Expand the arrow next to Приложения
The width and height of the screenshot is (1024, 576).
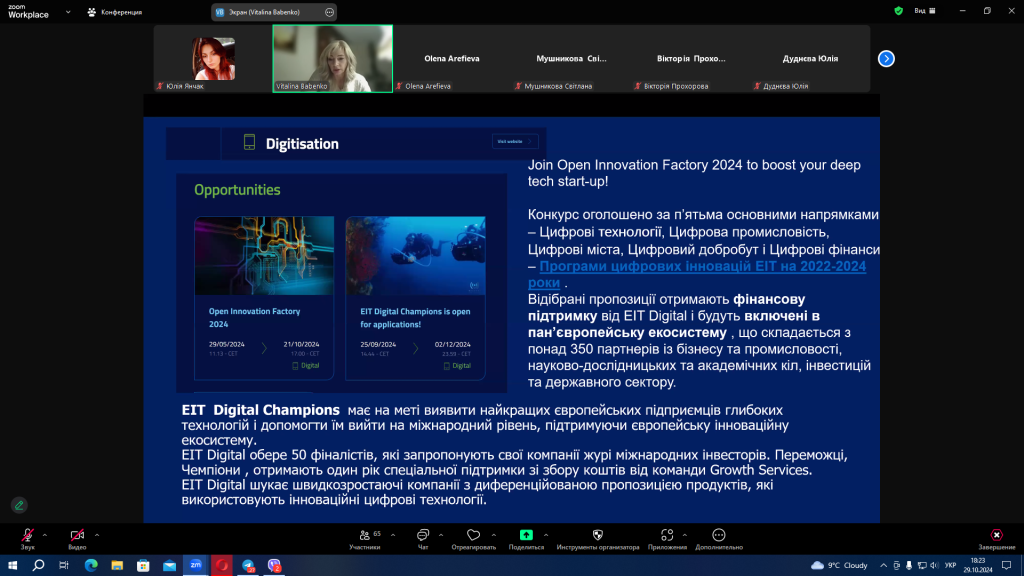684,535
